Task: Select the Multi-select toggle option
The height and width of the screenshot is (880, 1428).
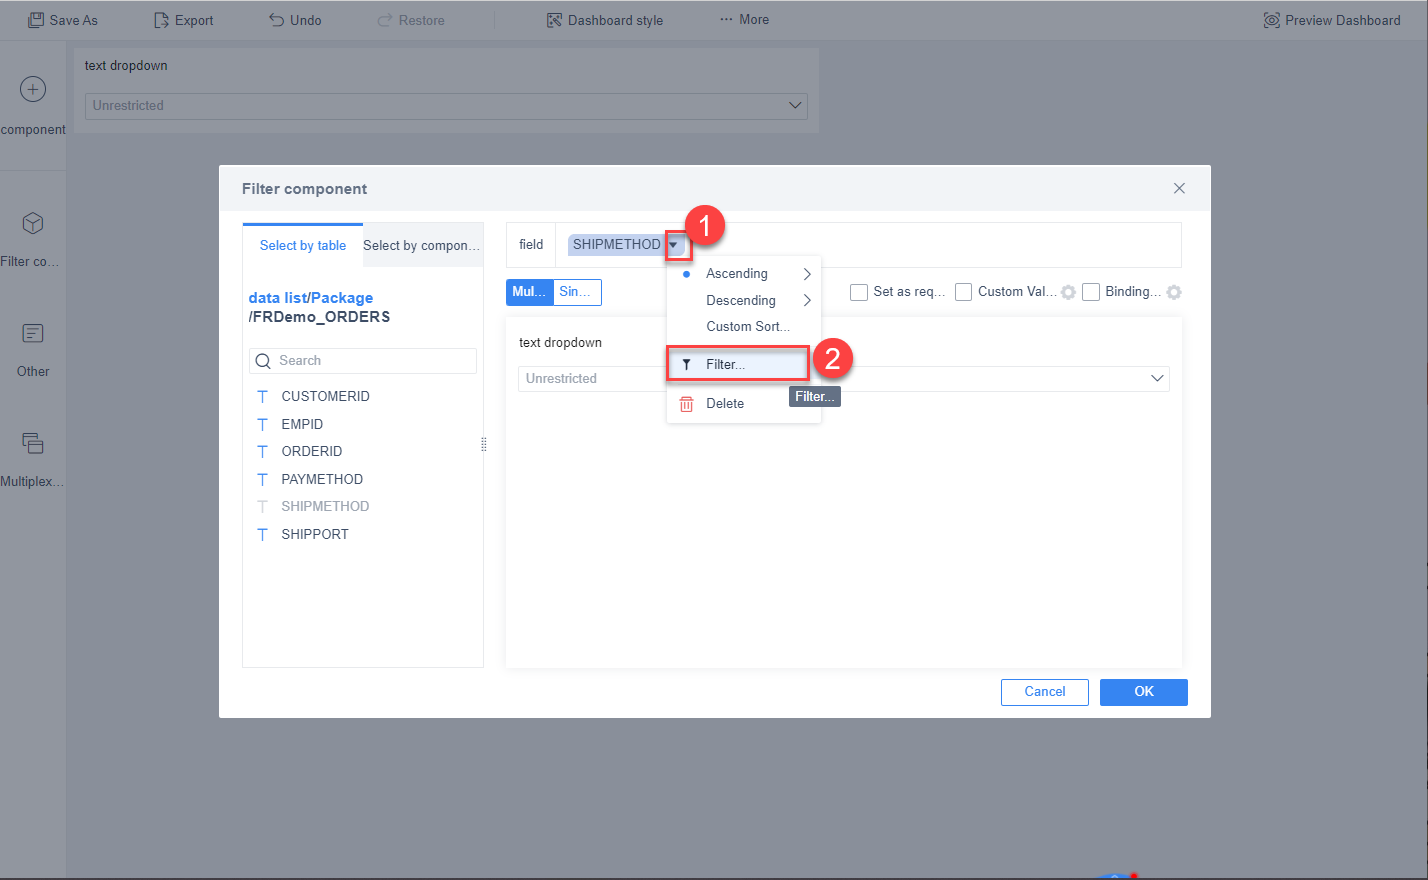Action: click(530, 292)
